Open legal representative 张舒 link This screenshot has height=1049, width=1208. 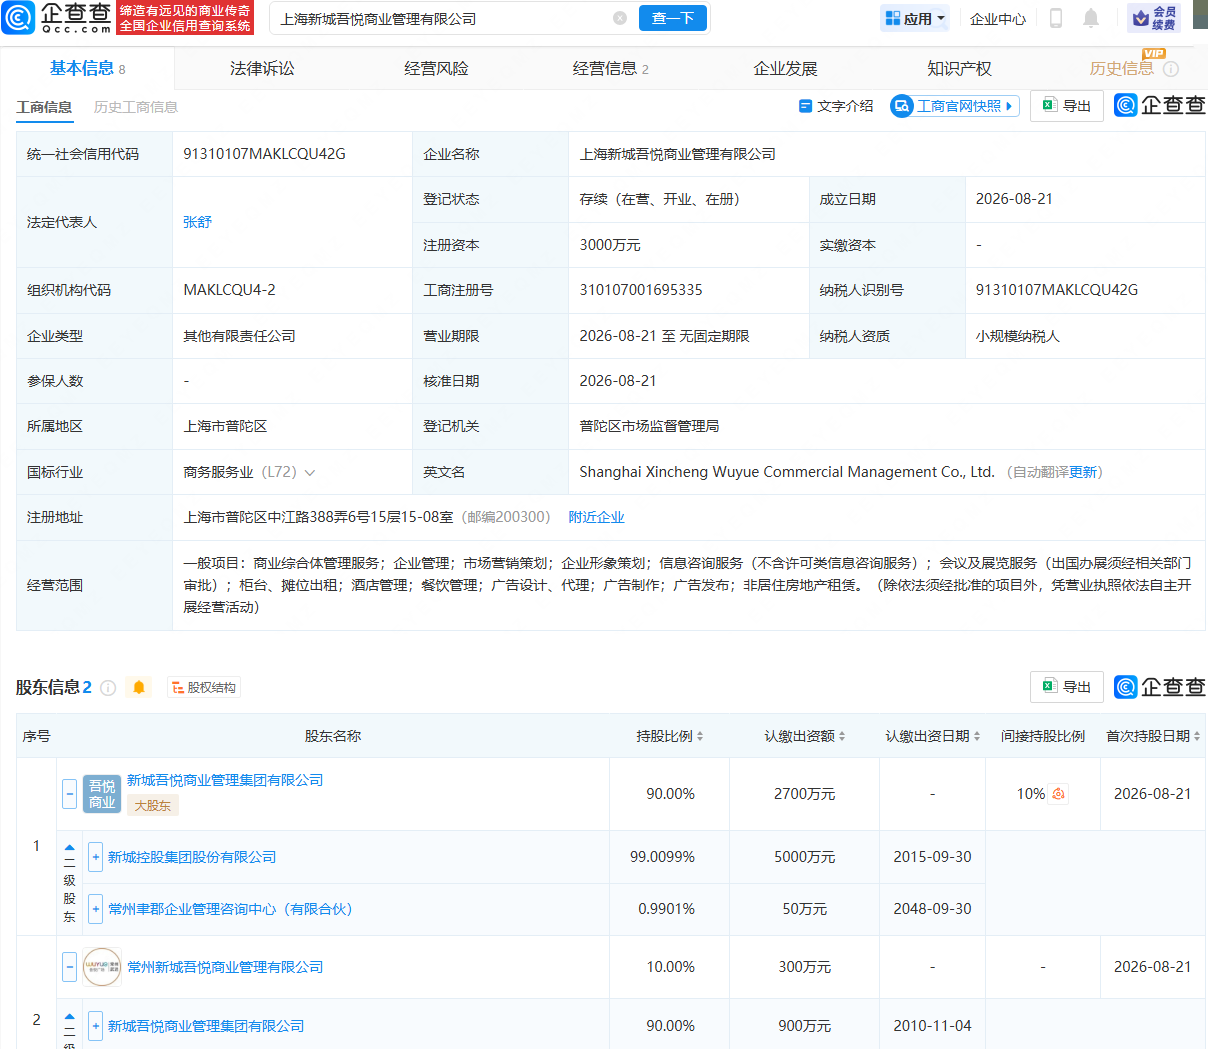click(x=197, y=222)
